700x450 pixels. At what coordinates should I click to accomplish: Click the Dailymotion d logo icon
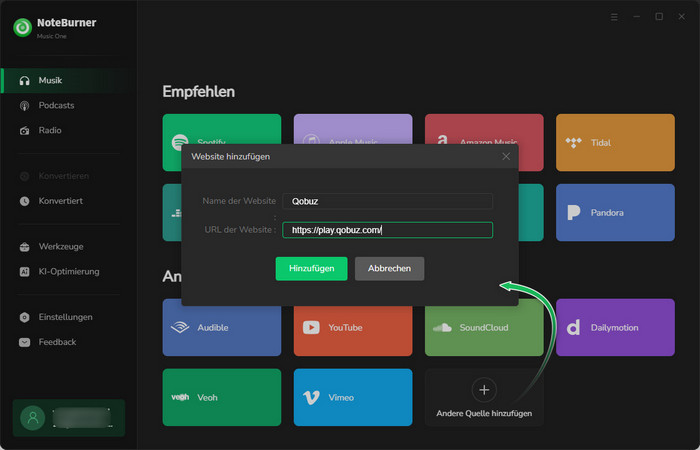point(573,328)
